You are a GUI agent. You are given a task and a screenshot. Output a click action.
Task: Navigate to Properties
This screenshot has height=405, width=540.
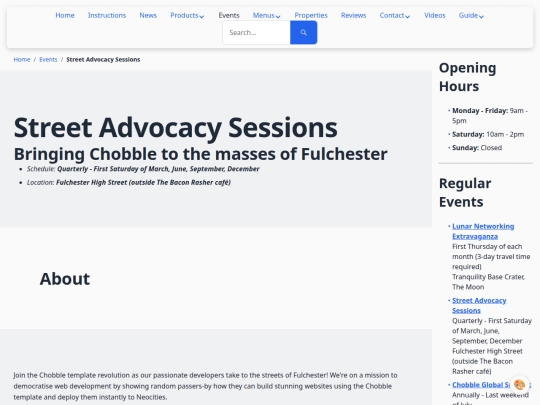click(311, 15)
